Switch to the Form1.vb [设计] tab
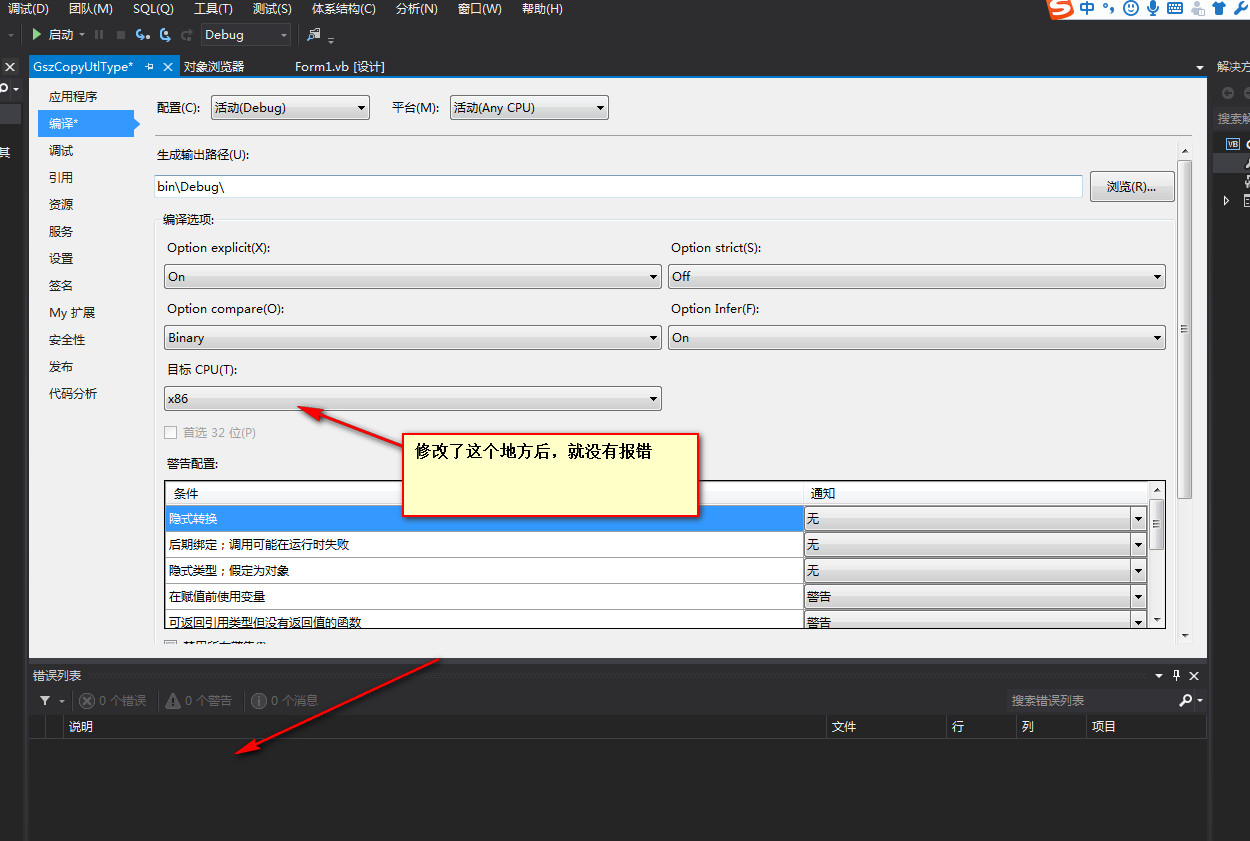 pos(340,67)
